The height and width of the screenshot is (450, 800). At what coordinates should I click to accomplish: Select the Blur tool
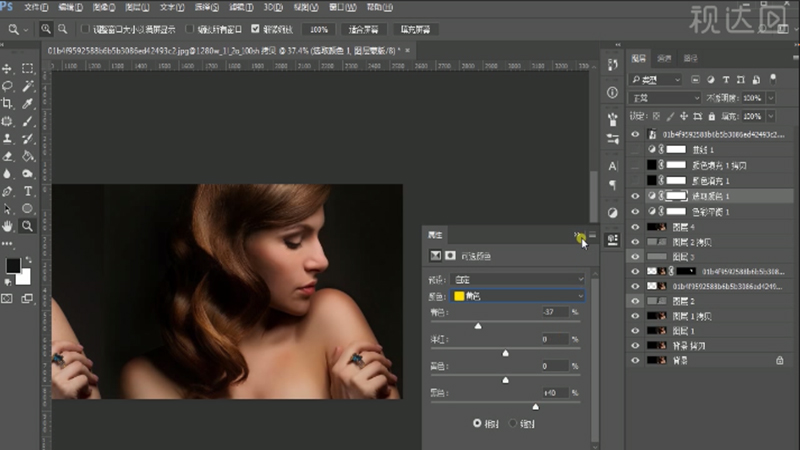(x=7, y=173)
